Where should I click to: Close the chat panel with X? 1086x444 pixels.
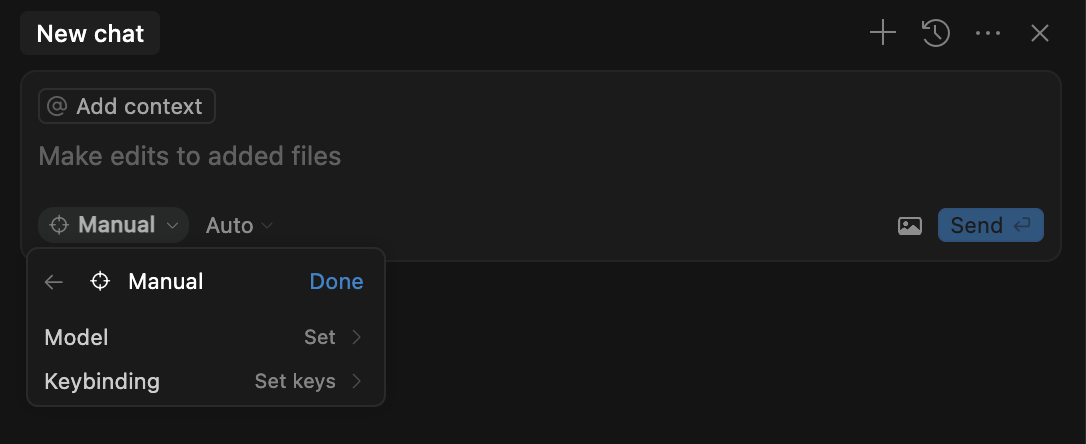pyautogui.click(x=1040, y=34)
